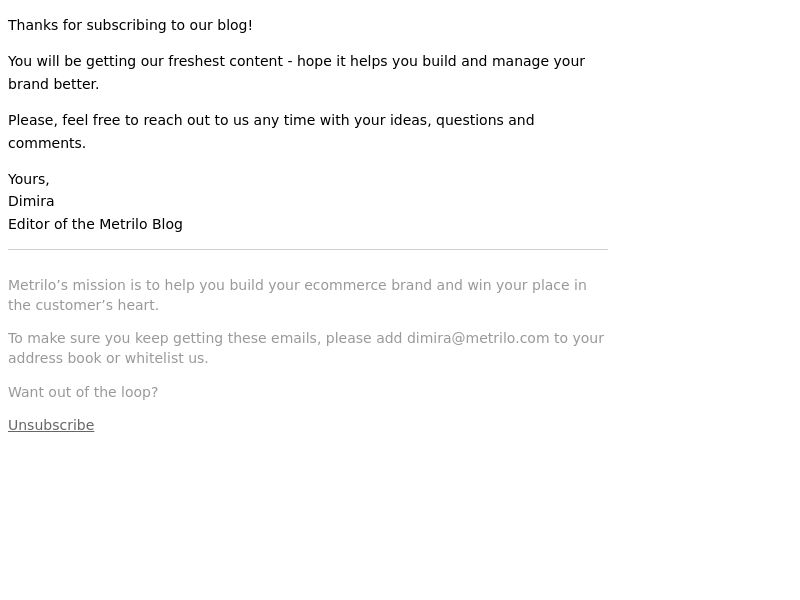The height and width of the screenshot is (600, 800).
Task: Click the name "Dimira" in the signature
Action: [31, 201]
